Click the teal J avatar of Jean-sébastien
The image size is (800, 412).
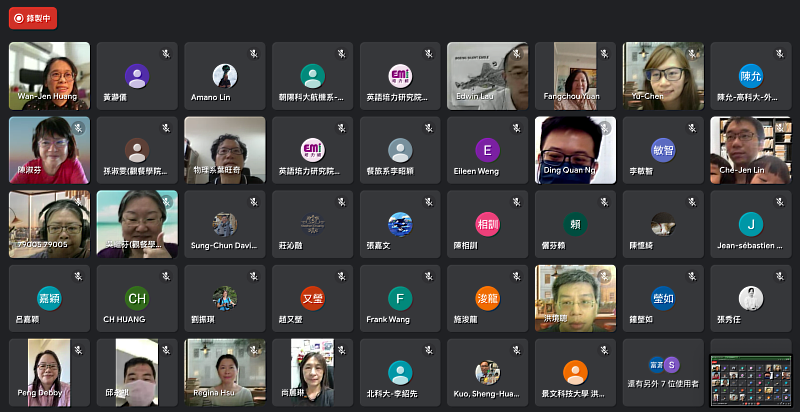click(751, 224)
